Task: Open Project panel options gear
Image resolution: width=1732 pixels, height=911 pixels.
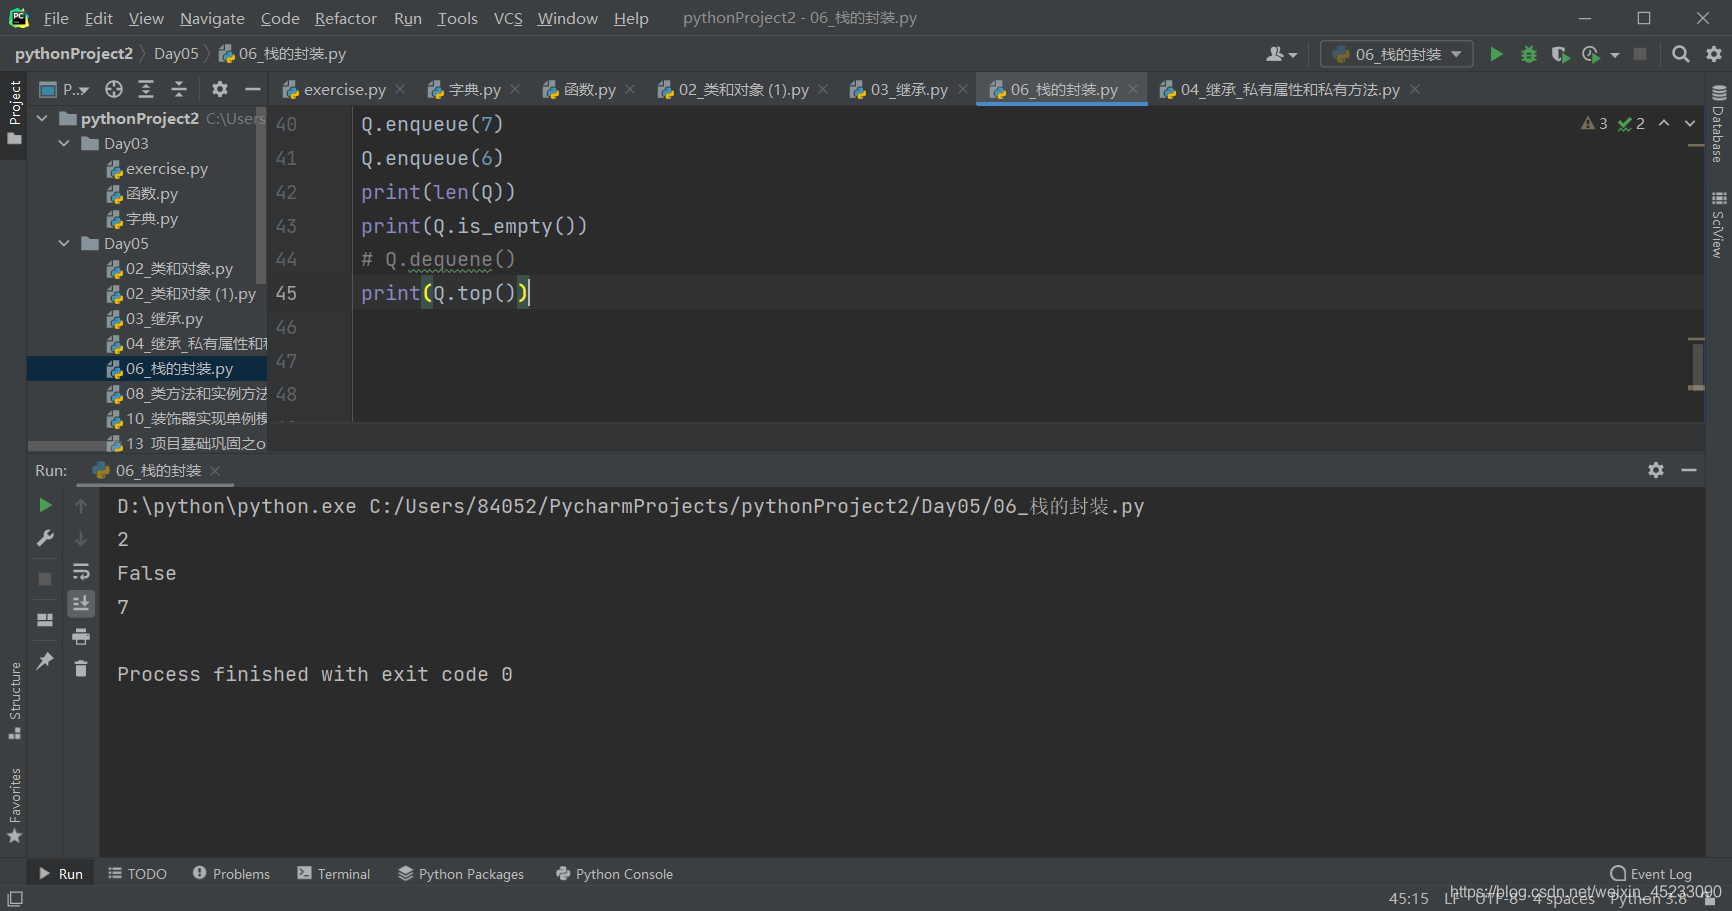Action: 220,89
